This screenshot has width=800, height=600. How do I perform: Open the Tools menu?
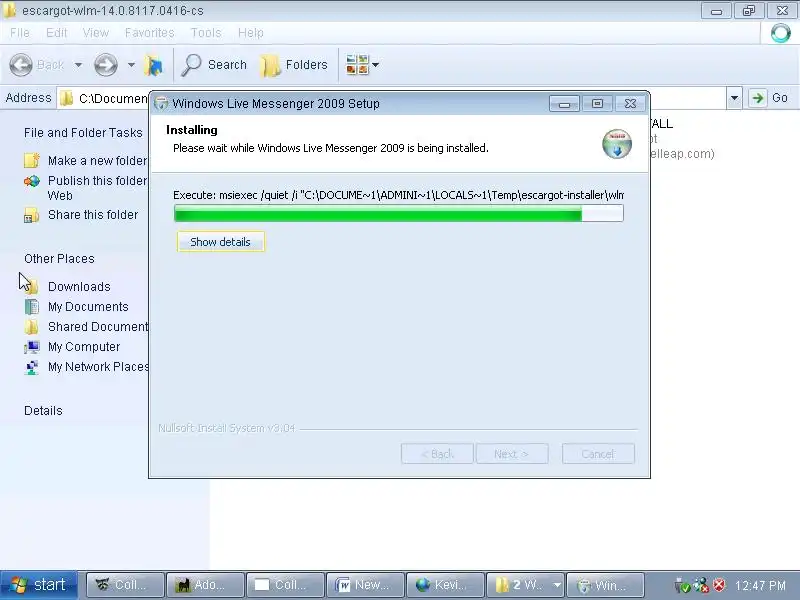206,33
